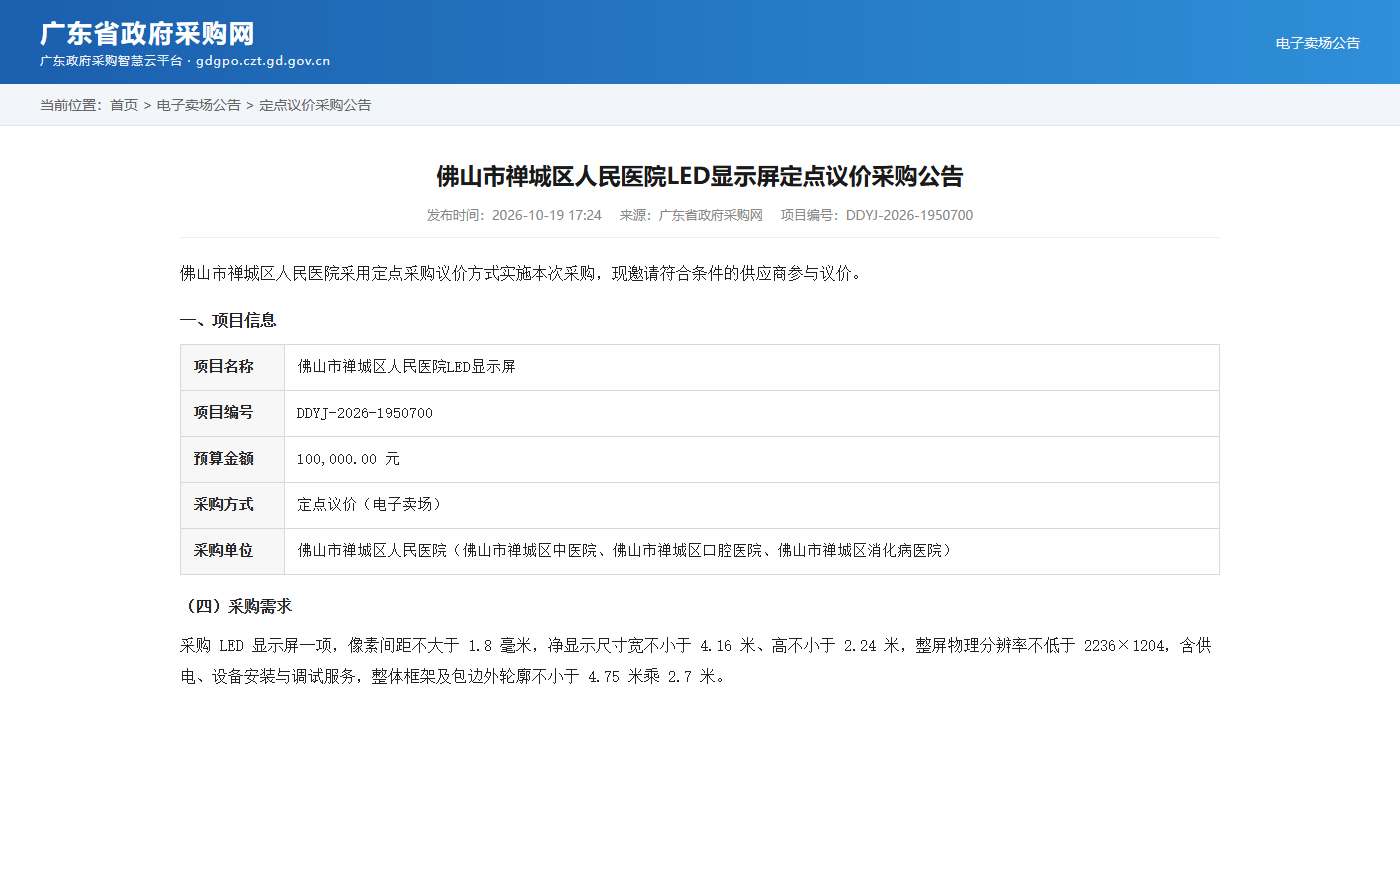Open the 电子卖场公告 header link
1400x880 pixels.
coord(1317,43)
